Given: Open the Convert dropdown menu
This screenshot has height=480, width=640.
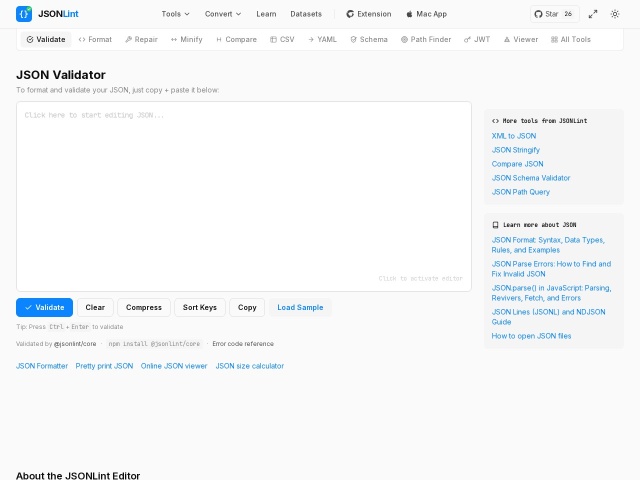Looking at the screenshot, I should [223, 14].
